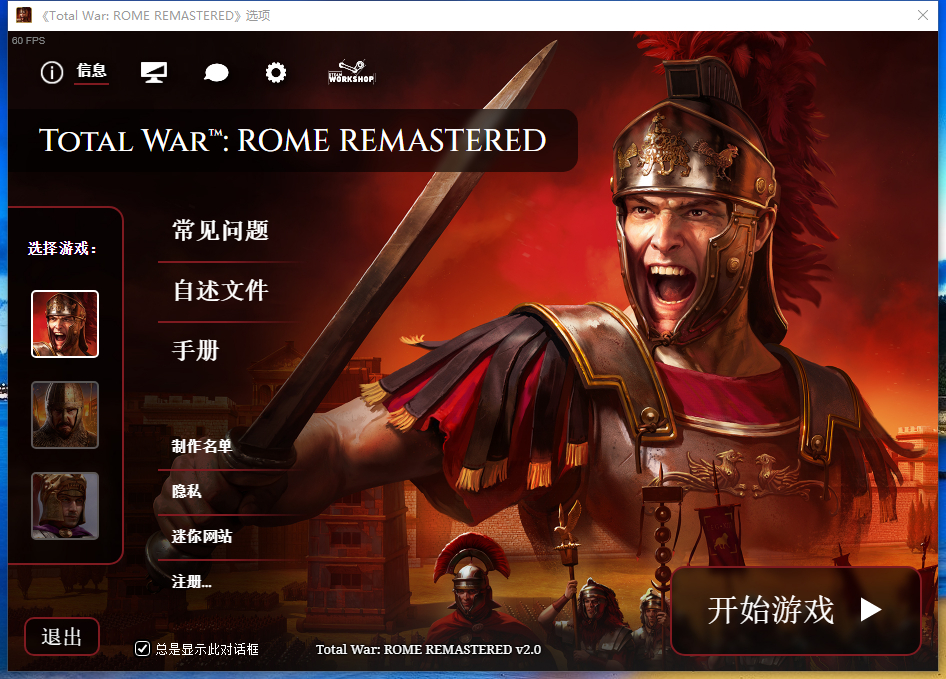This screenshot has height=679, width=946.
Task: Open the display settings monitor icon
Action: 154,72
